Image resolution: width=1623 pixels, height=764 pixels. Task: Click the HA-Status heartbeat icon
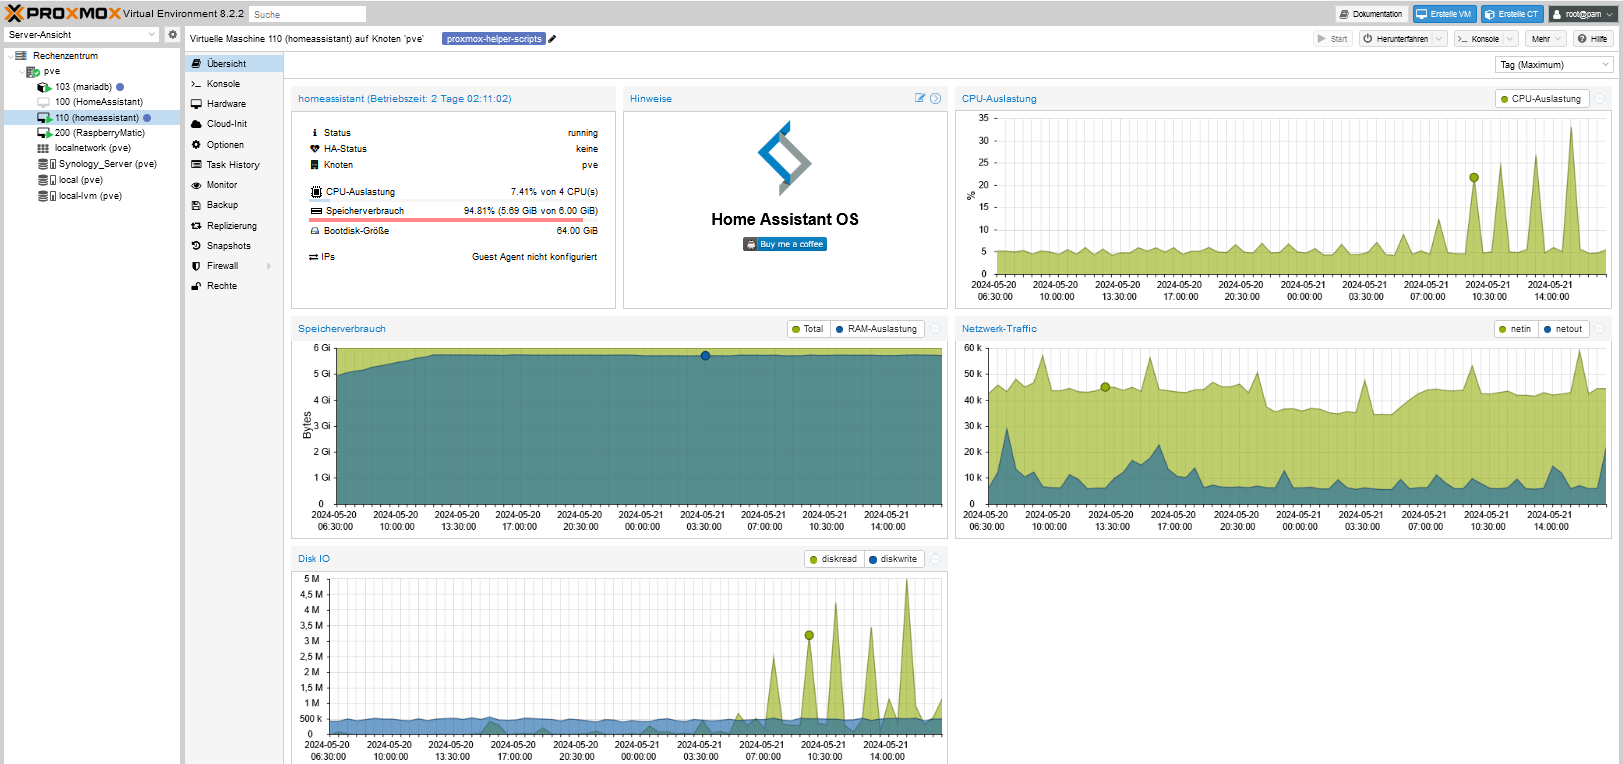[315, 149]
